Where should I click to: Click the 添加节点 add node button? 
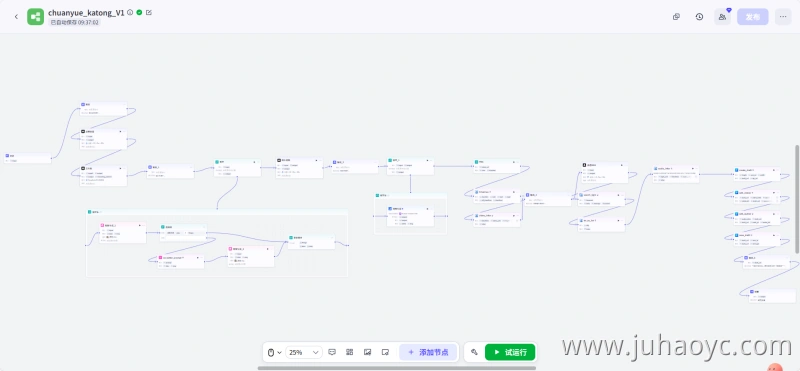[x=428, y=352]
